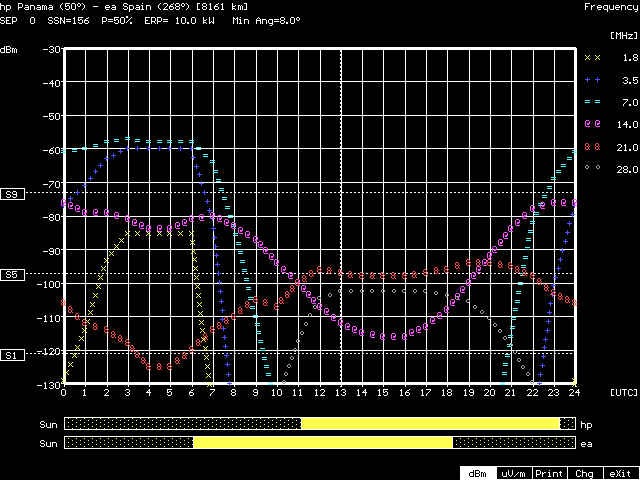Screen dimensions: 640x480
Task: Click the 14.0 frequency value in legend
Action: coord(627,124)
